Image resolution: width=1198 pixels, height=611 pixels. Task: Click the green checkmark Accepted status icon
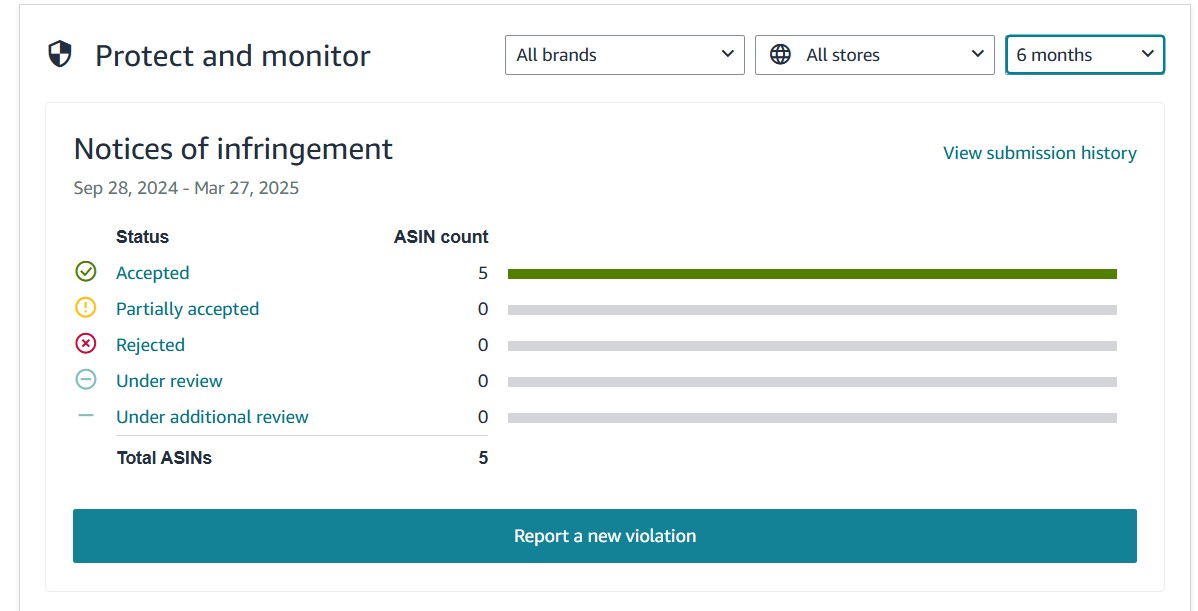(86, 271)
